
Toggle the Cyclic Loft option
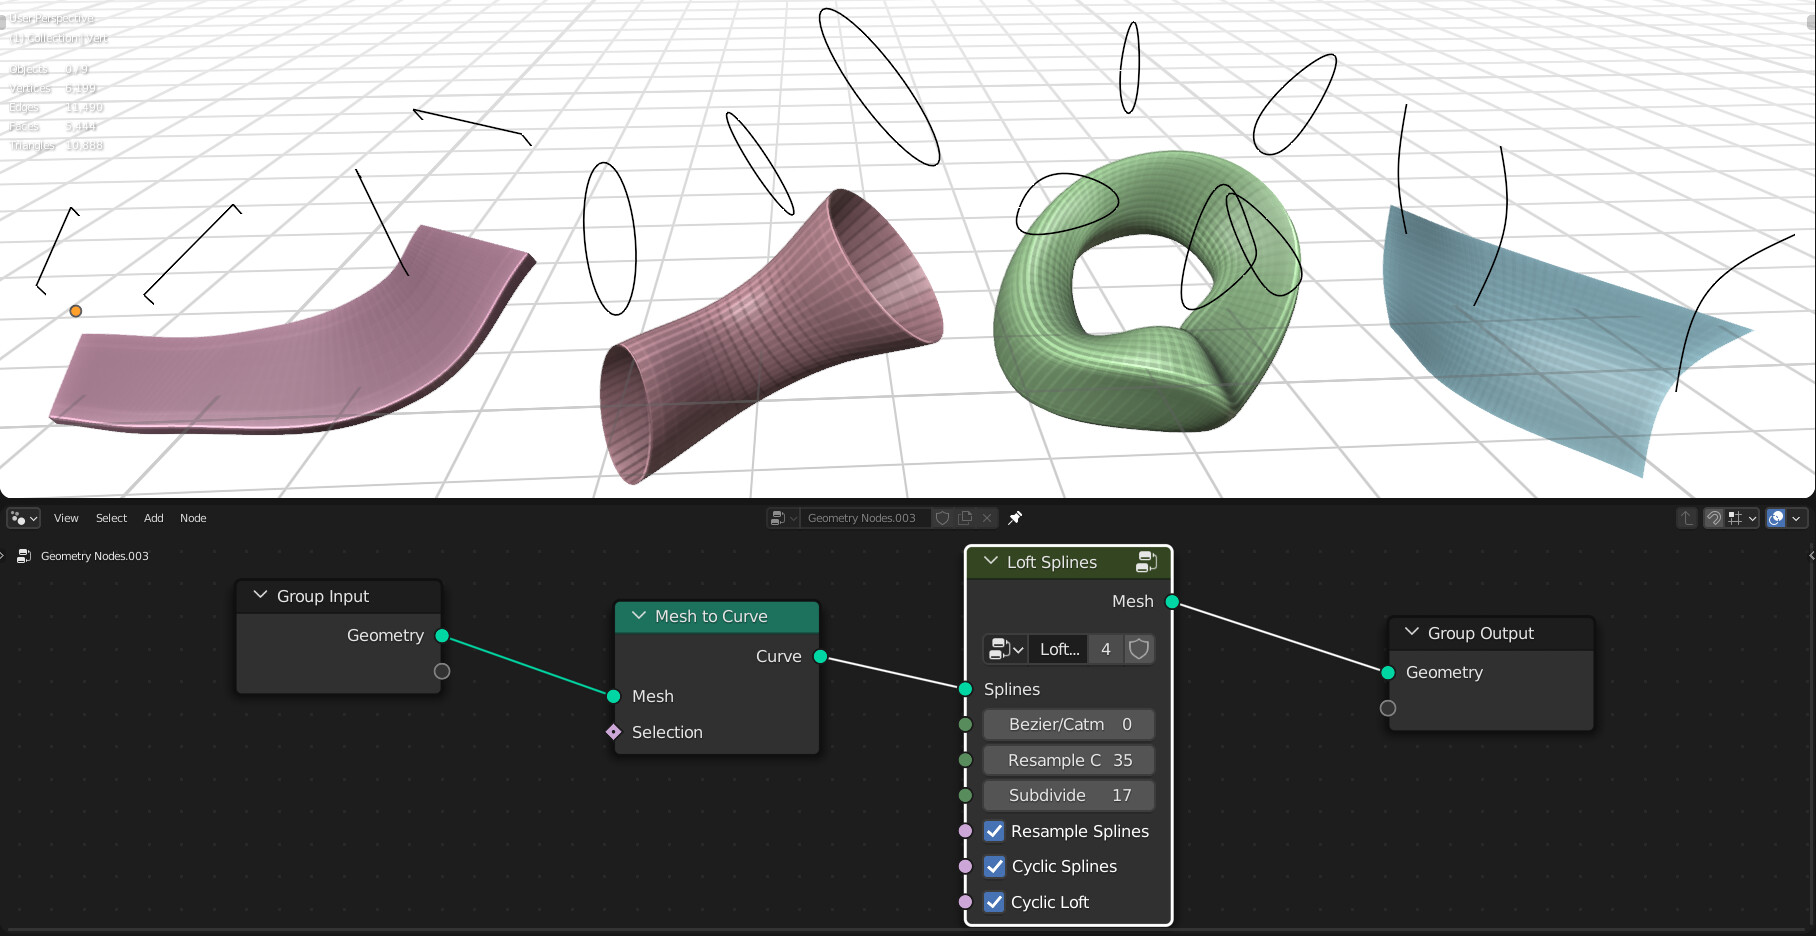(993, 902)
